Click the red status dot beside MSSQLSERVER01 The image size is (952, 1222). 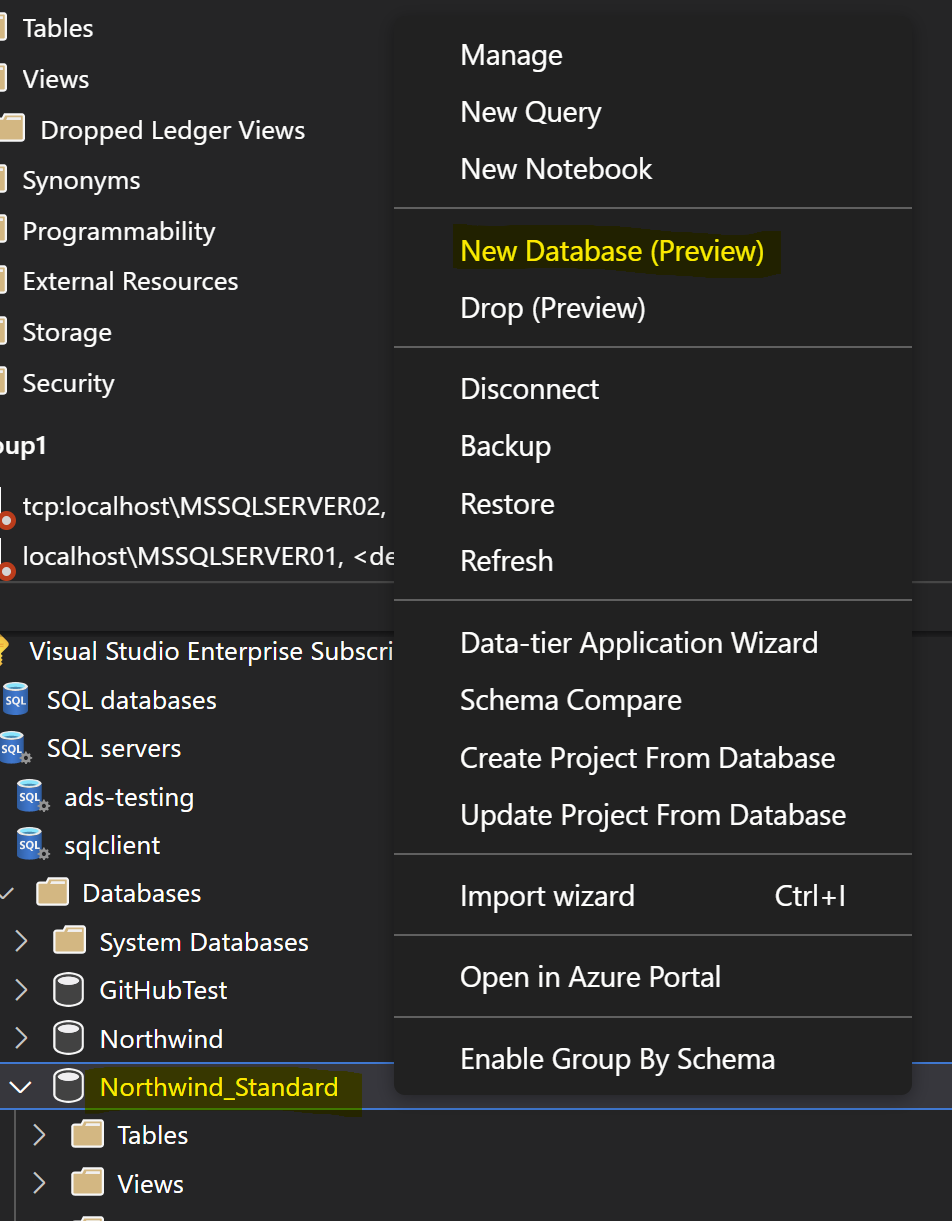coord(5,568)
